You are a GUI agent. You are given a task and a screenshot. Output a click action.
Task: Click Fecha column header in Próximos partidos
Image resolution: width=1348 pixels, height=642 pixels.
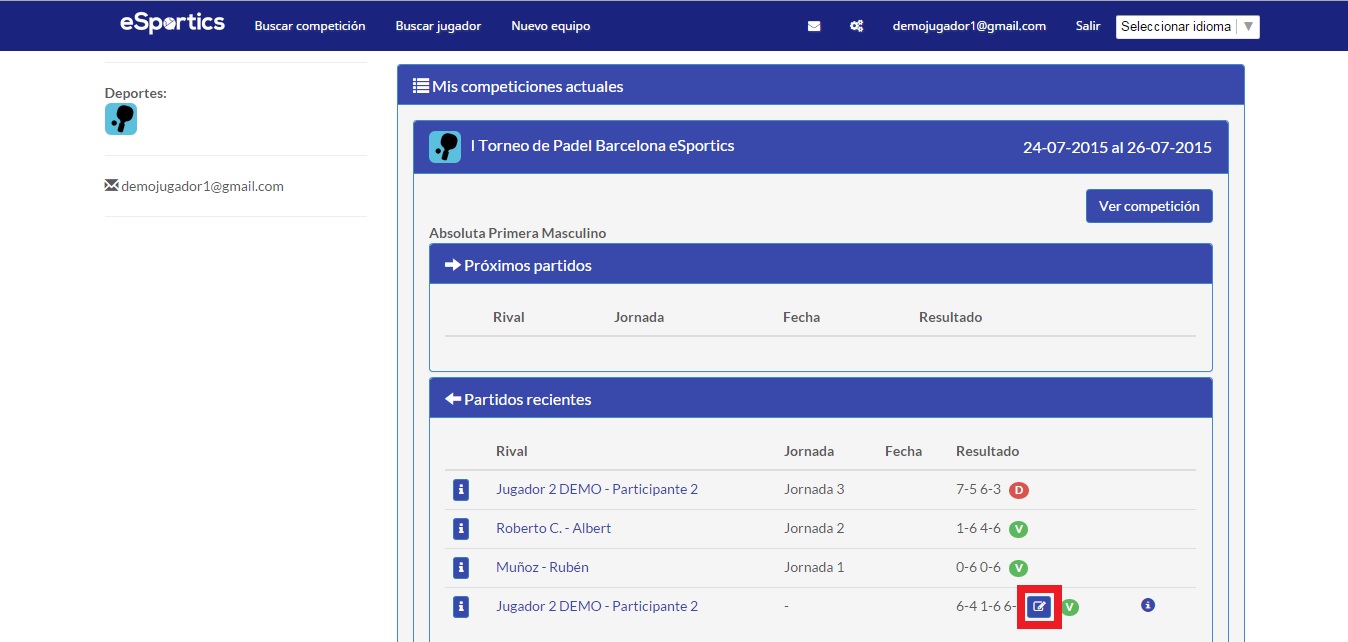(x=802, y=317)
